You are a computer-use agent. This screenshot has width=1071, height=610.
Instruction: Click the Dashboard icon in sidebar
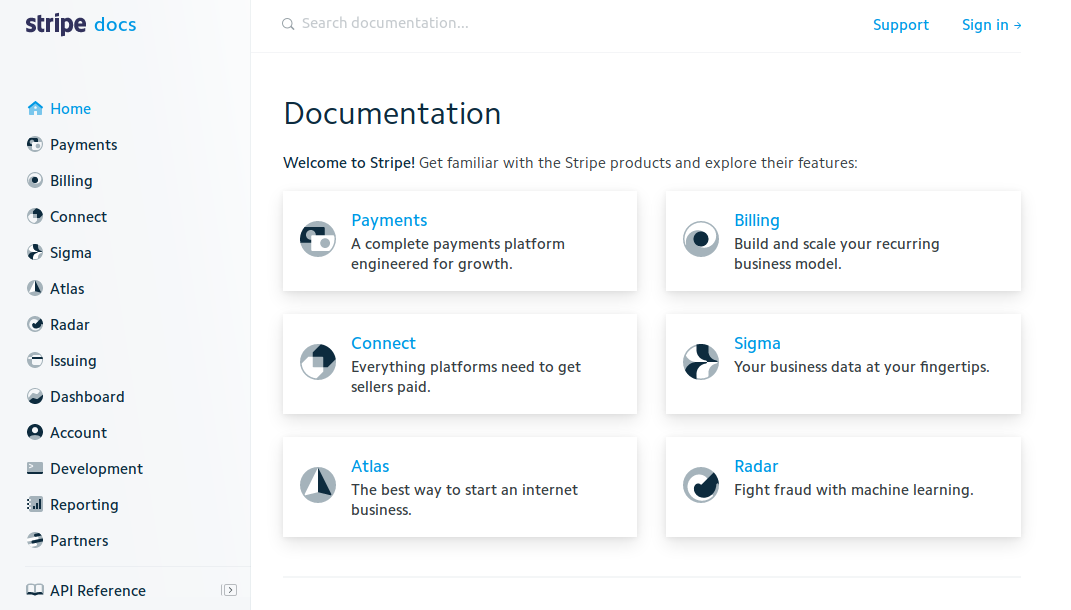[x=35, y=396]
